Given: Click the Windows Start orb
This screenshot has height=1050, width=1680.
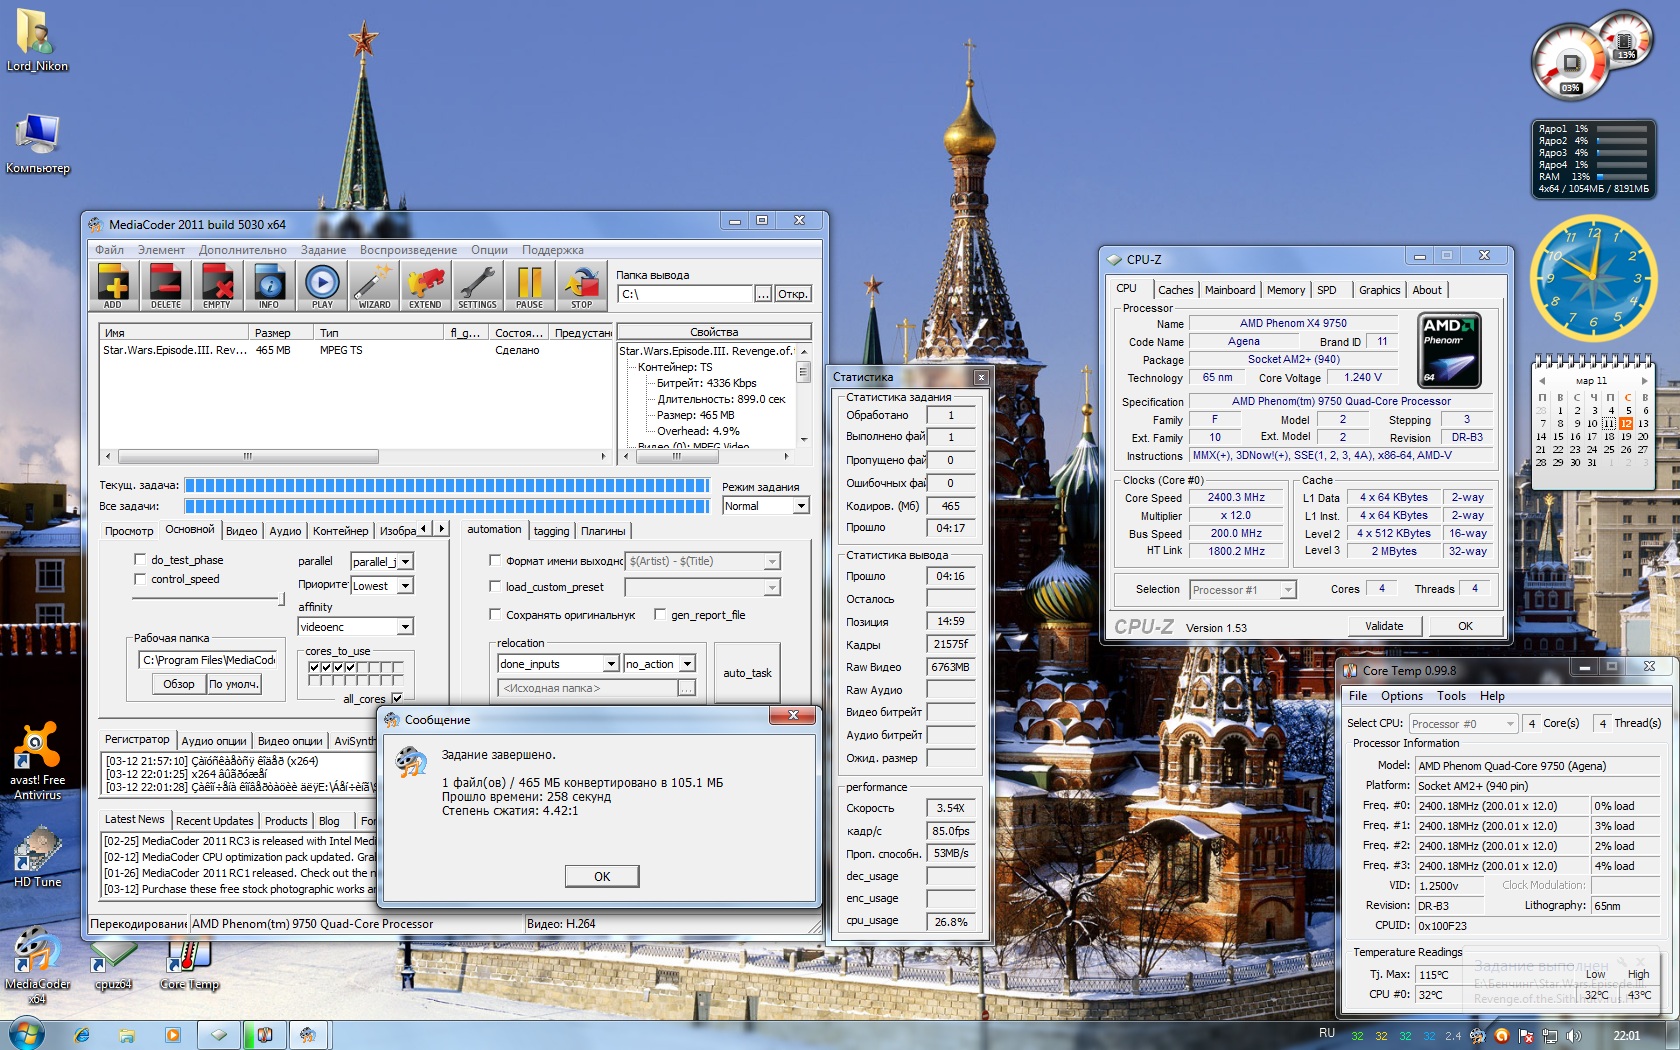Looking at the screenshot, I should [25, 1034].
